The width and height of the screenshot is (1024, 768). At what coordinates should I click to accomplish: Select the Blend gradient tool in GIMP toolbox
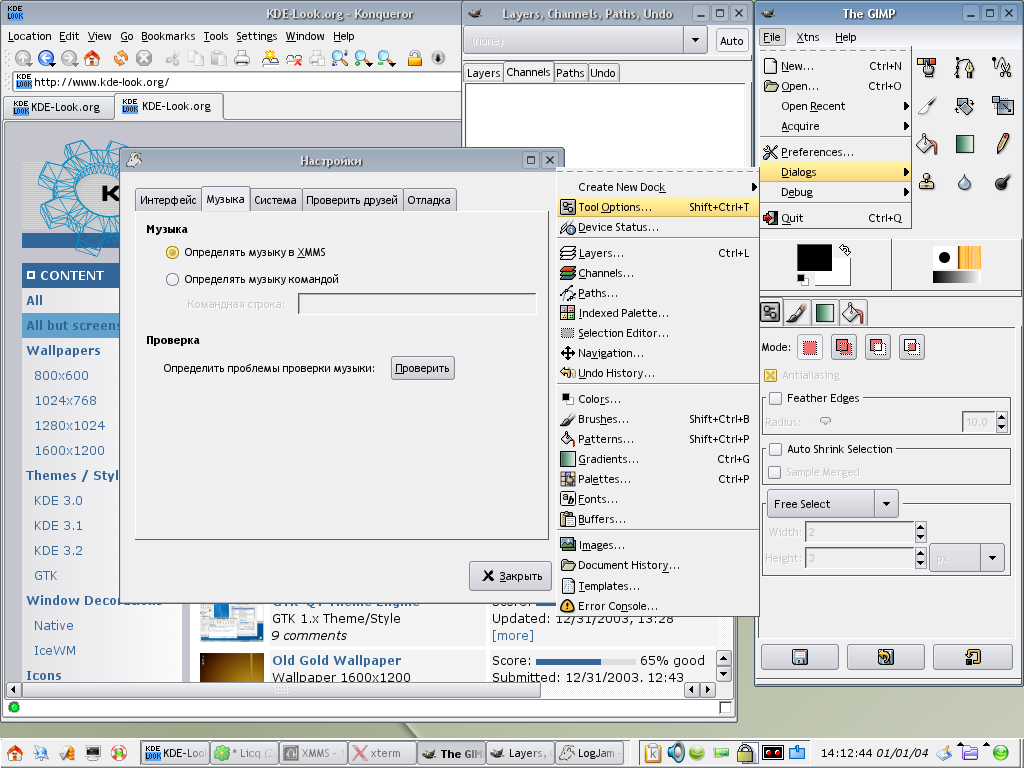(x=965, y=144)
